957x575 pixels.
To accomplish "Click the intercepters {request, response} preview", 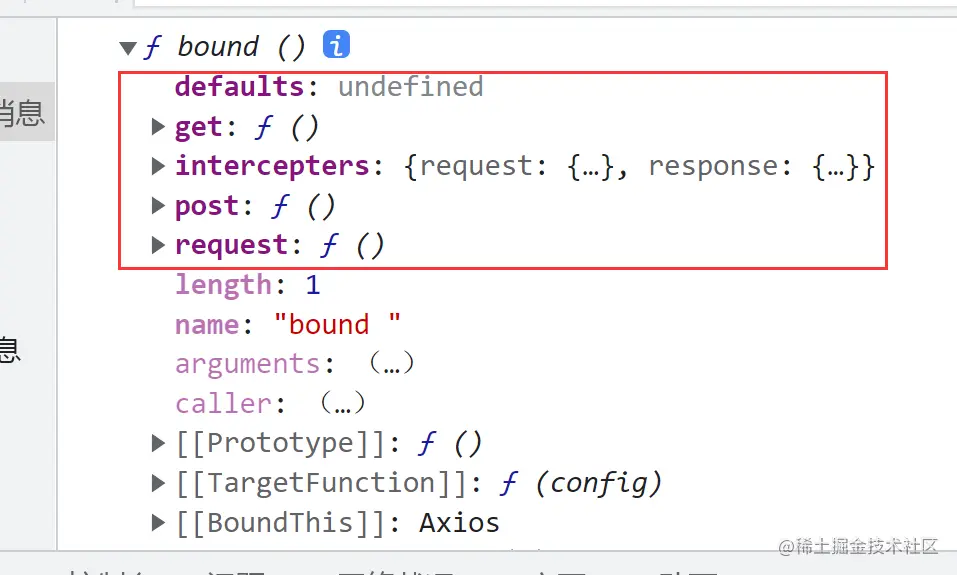I will coord(640,166).
